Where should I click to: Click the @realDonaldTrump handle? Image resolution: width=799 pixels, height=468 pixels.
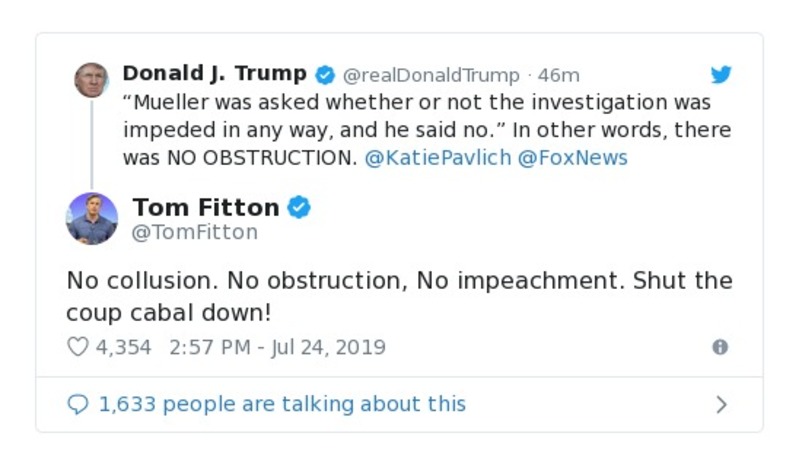click(431, 76)
